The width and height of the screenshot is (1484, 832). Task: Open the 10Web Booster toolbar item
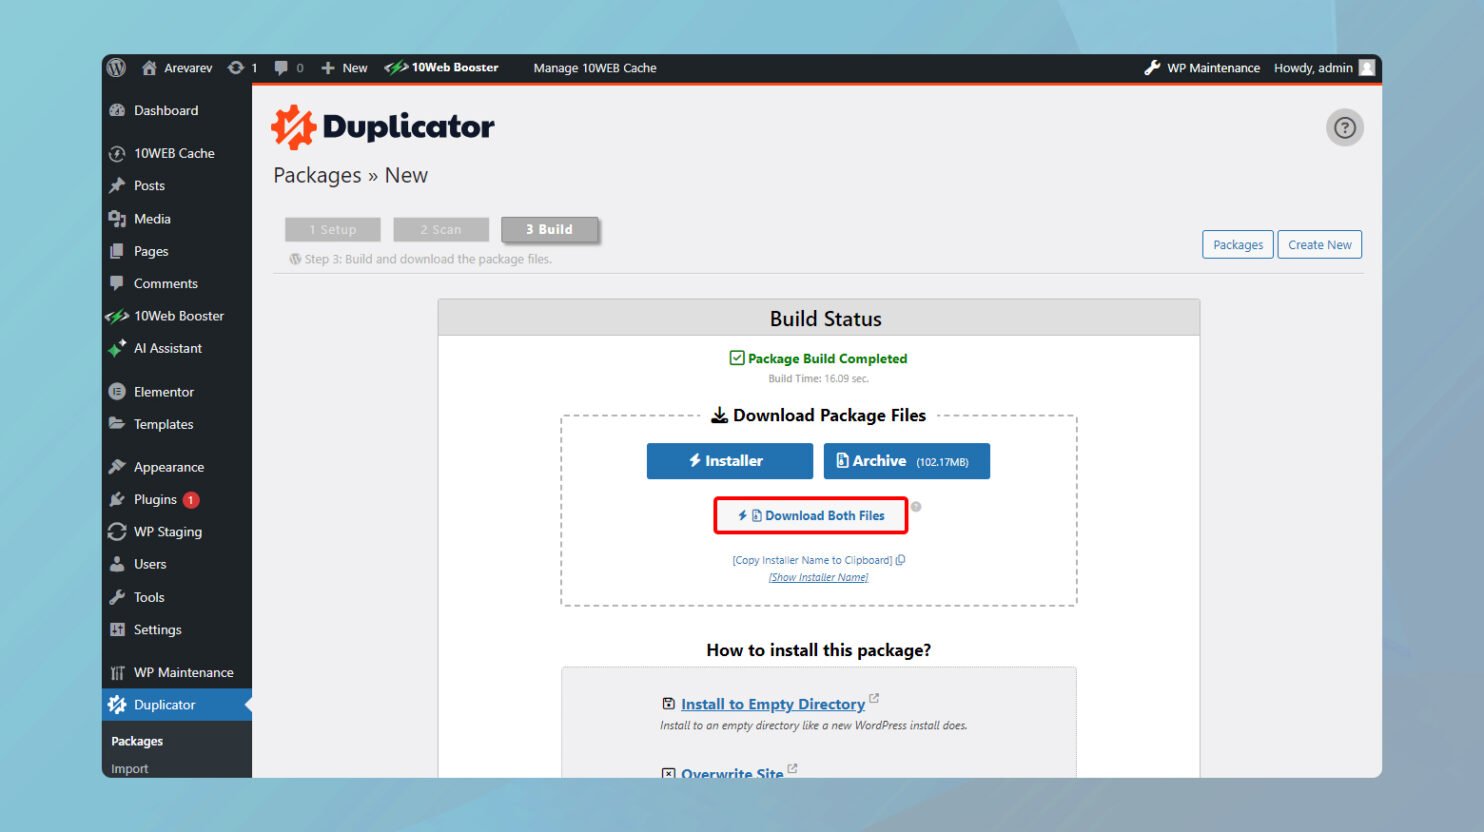[442, 68]
